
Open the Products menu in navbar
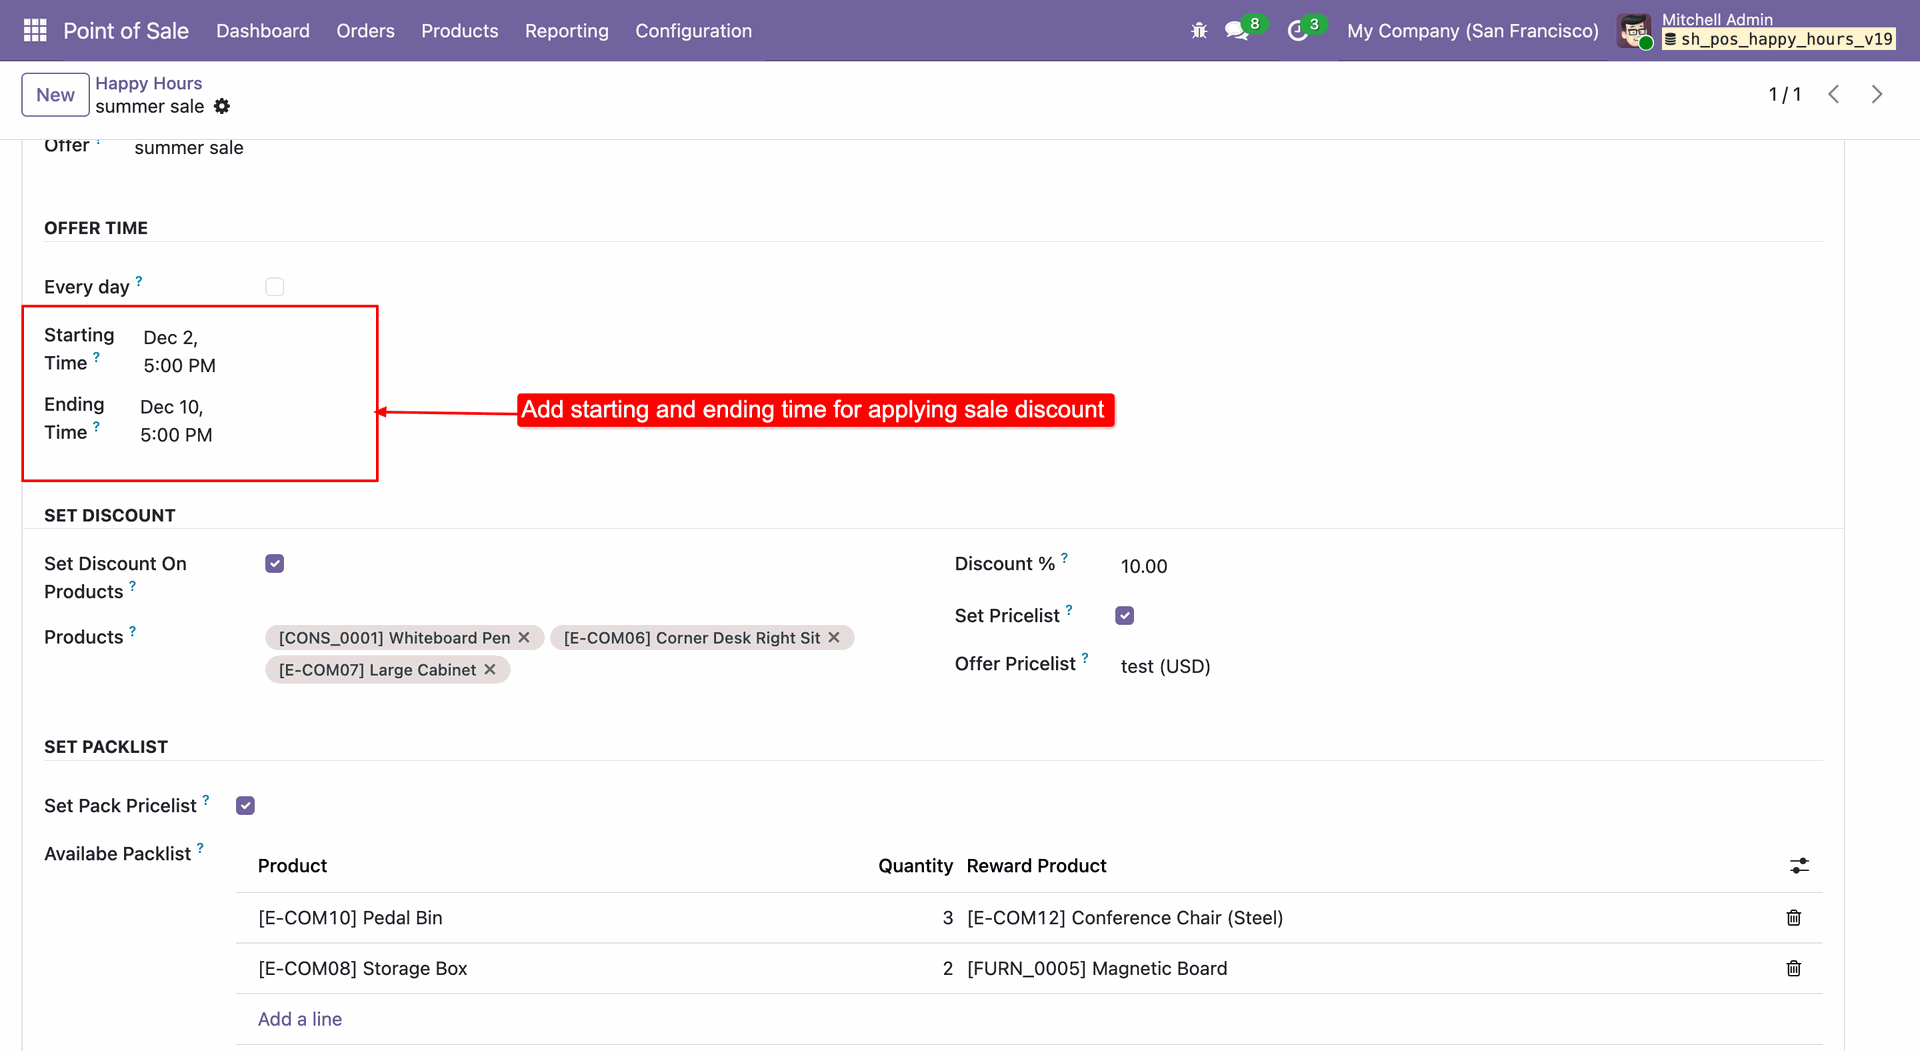pyautogui.click(x=459, y=31)
